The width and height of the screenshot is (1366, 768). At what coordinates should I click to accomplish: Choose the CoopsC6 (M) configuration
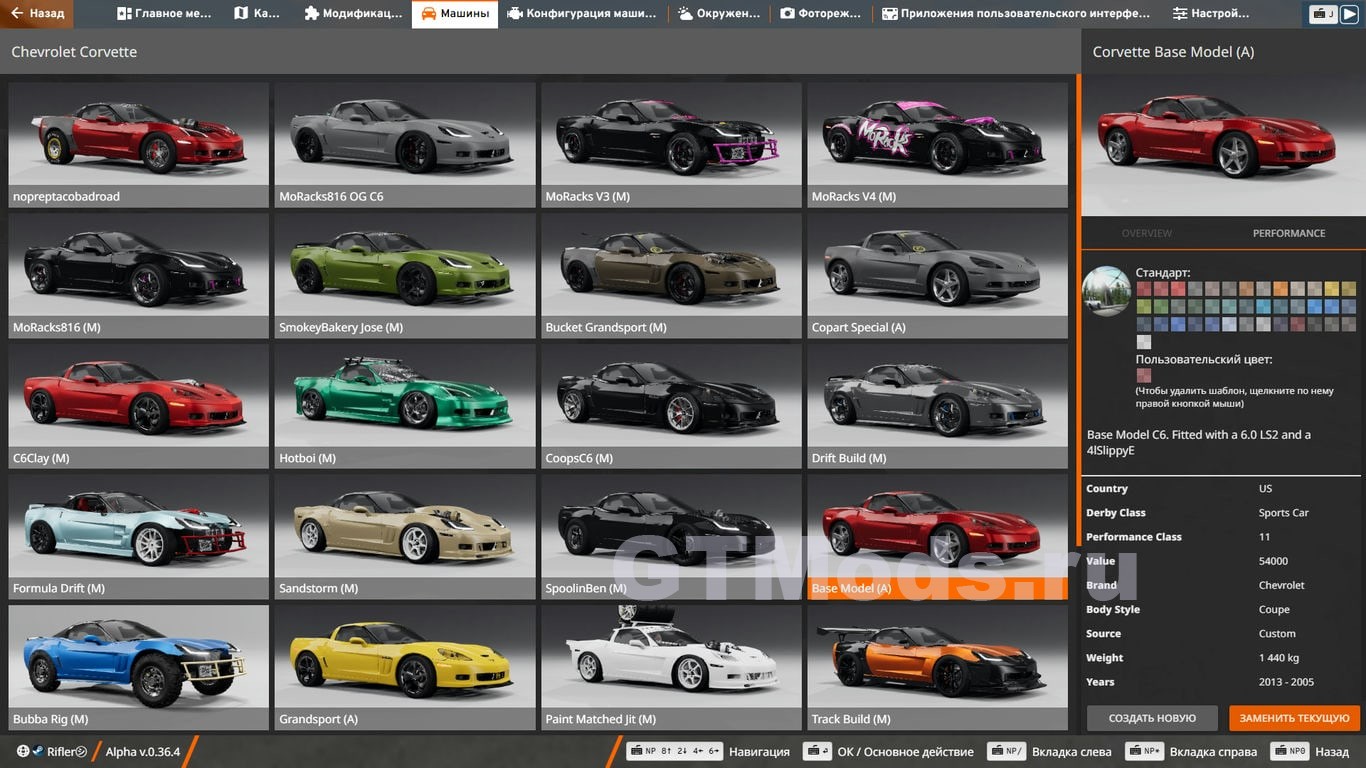[x=671, y=406]
